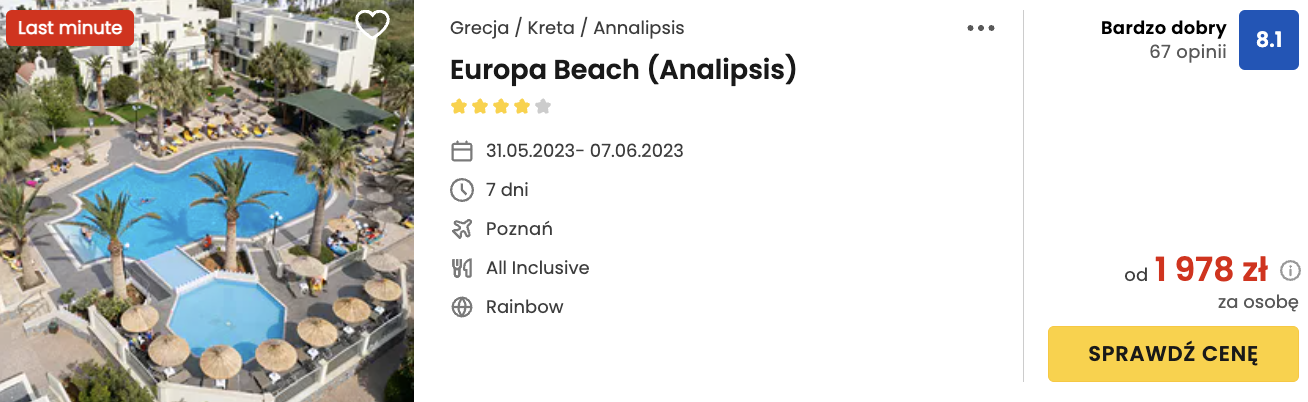The width and height of the screenshot is (1308, 402).
Task: Open the Europa Beach (Analipsis) hotel title
Action: [x=623, y=70]
